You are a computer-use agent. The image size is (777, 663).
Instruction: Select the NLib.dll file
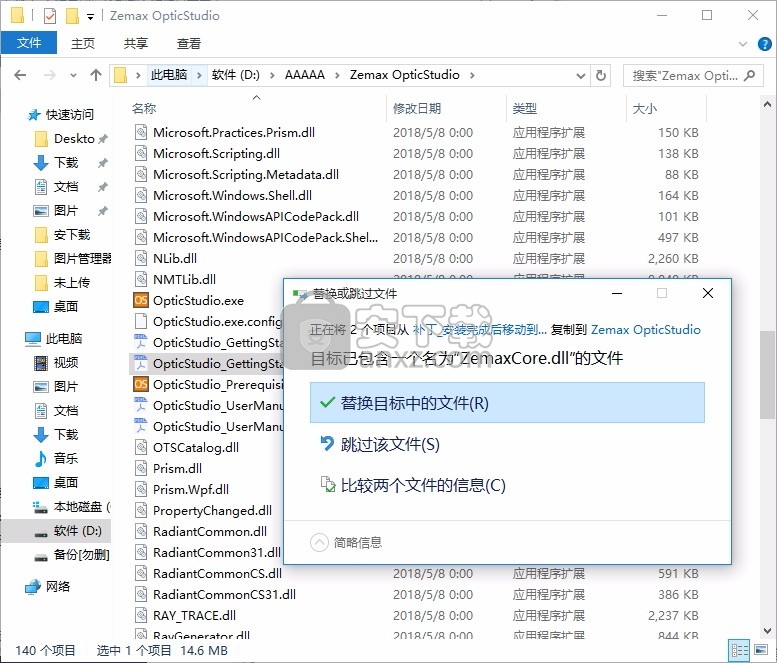(175, 259)
